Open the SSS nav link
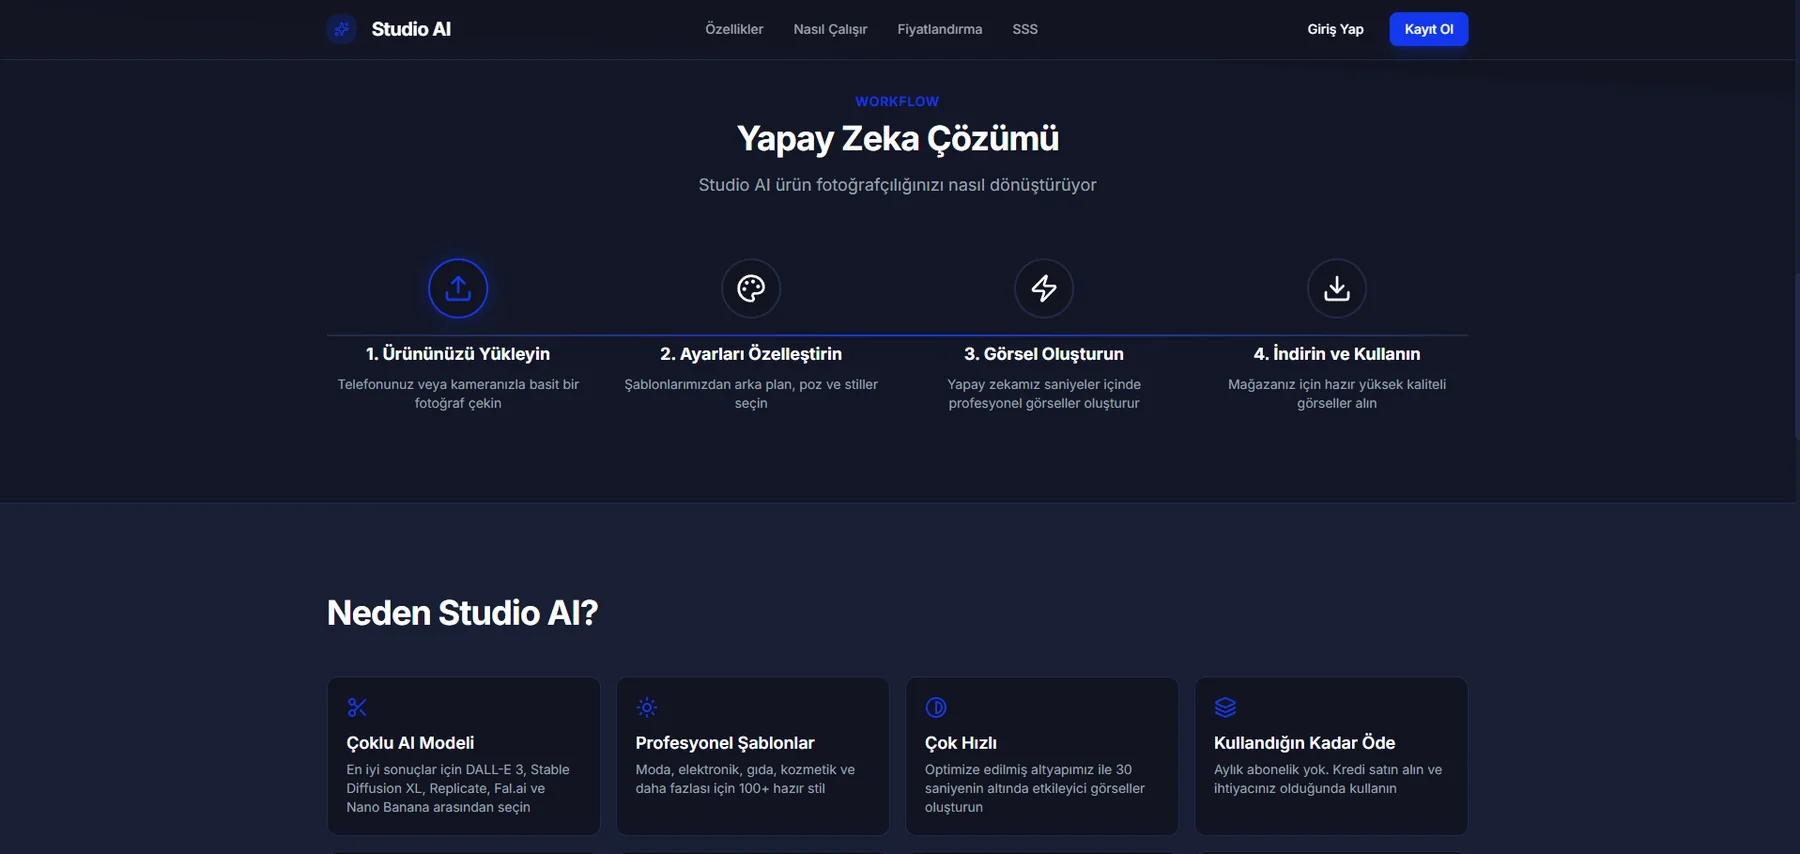This screenshot has width=1800, height=854. 1025,29
